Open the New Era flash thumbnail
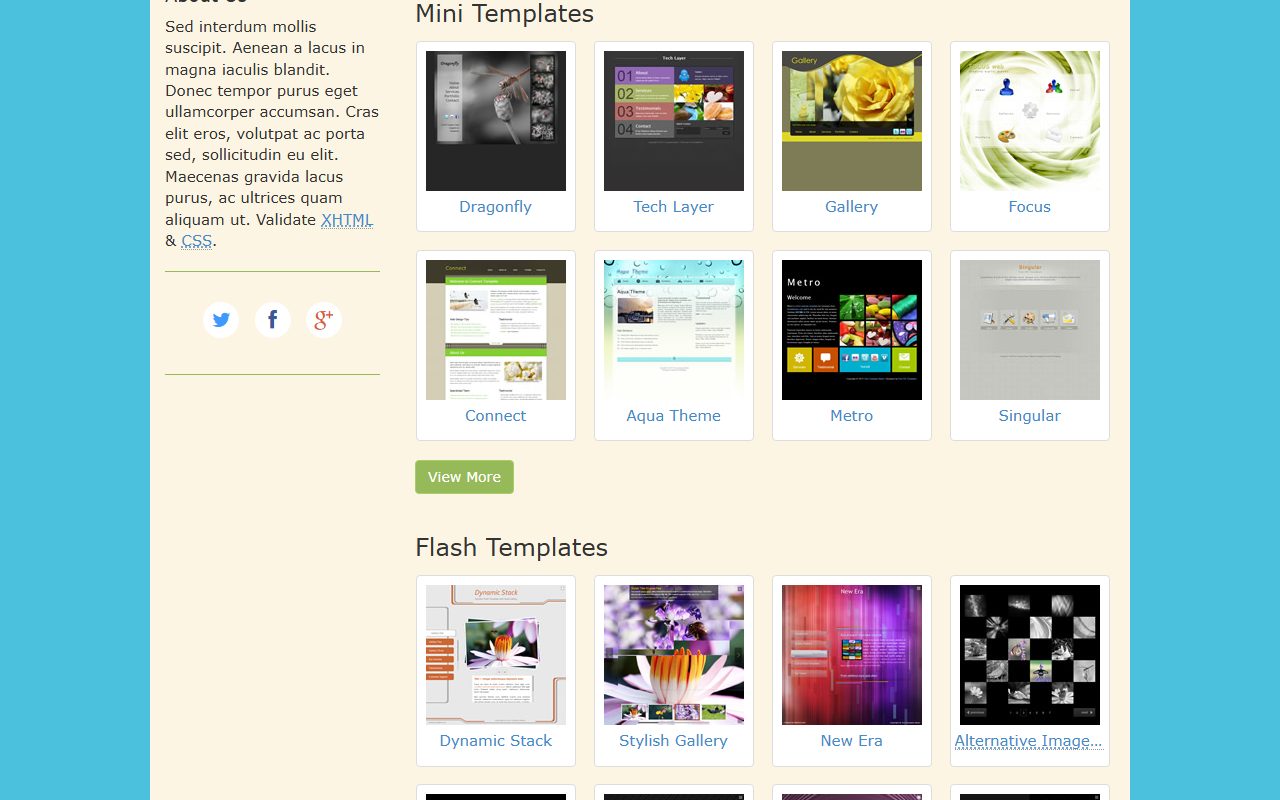Screen dimensions: 1280x800 [852, 655]
